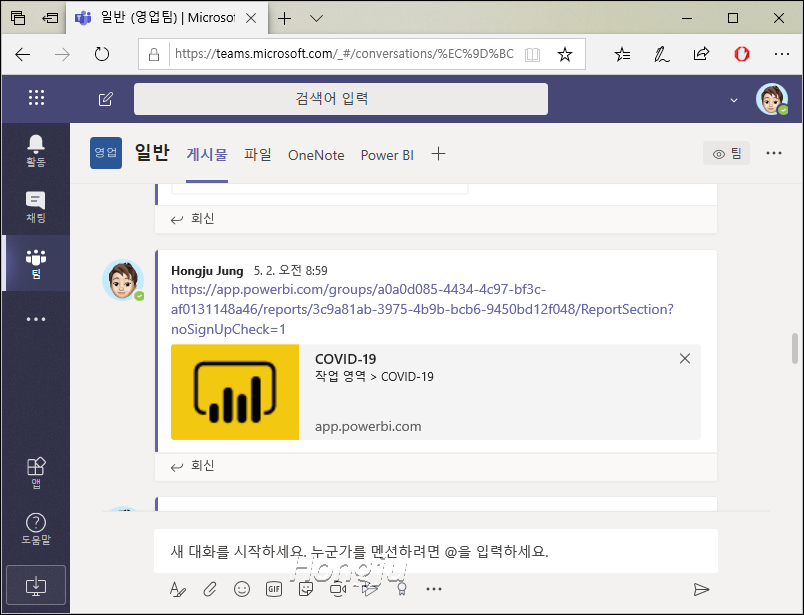
Task: Open the GIF picker
Action: point(274,589)
